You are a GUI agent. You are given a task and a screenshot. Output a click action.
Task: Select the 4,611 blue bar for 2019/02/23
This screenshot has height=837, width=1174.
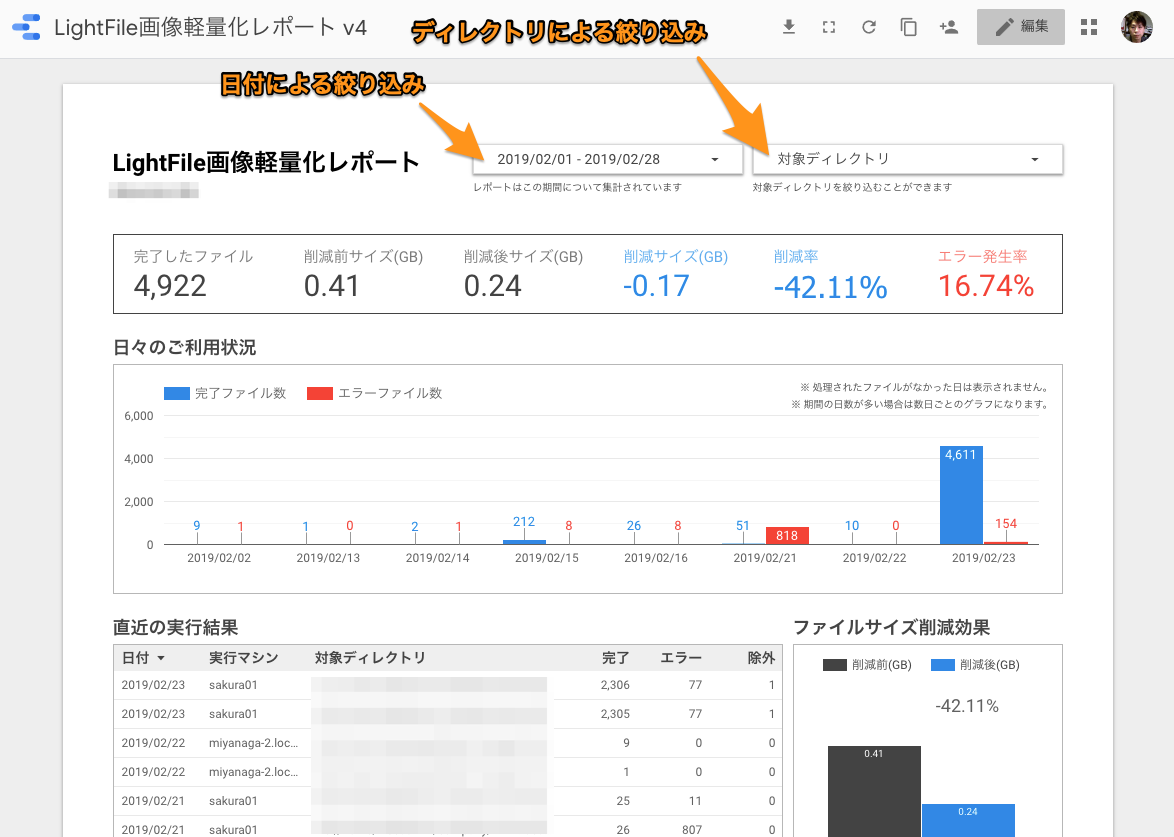(x=961, y=495)
